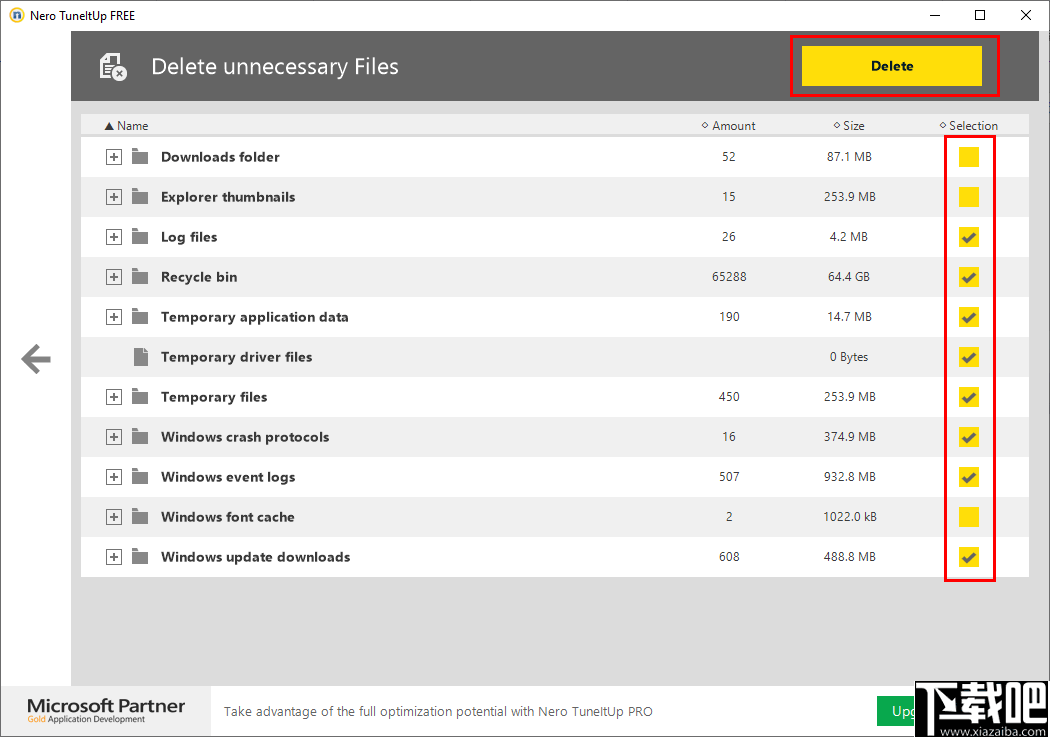Sort the list by Amount column
This screenshot has height=737, width=1050.
click(x=733, y=126)
